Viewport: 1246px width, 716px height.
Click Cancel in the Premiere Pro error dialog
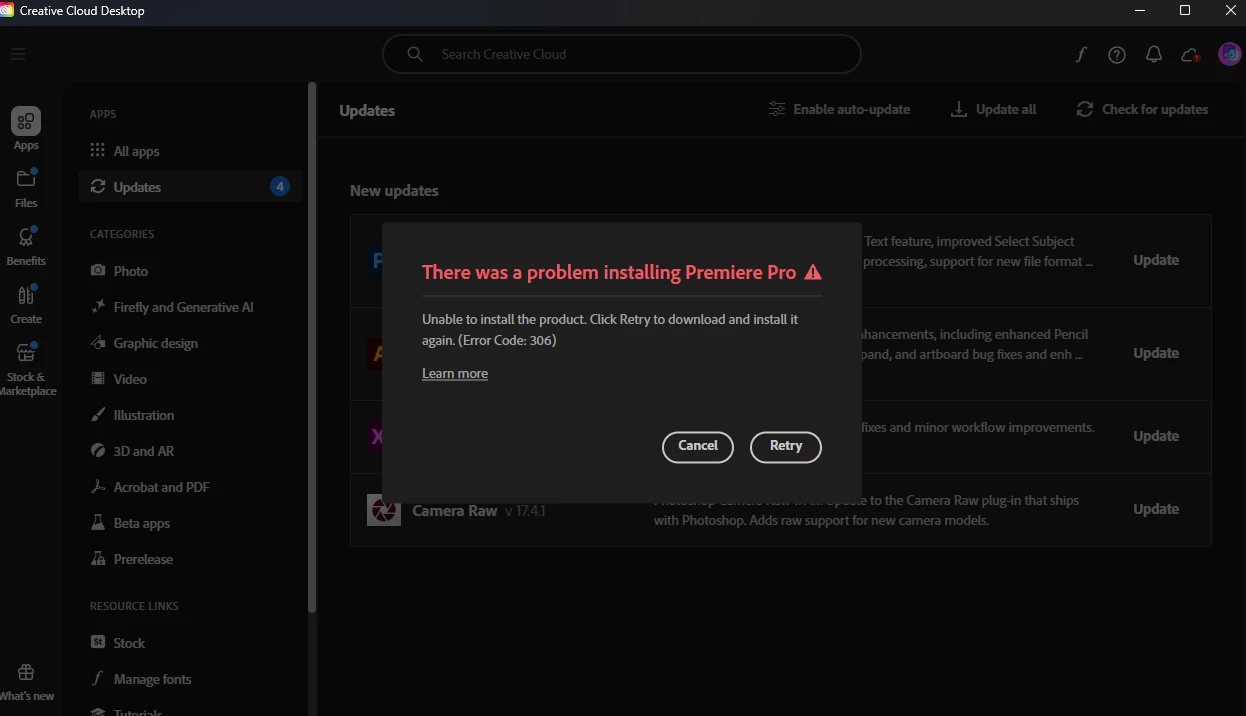click(698, 447)
